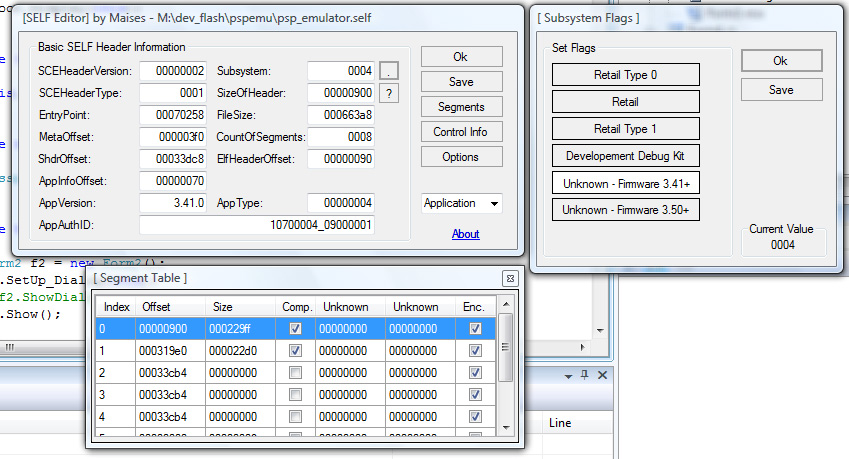Close the Segment Table window
The width and height of the screenshot is (849, 459).
[510, 279]
